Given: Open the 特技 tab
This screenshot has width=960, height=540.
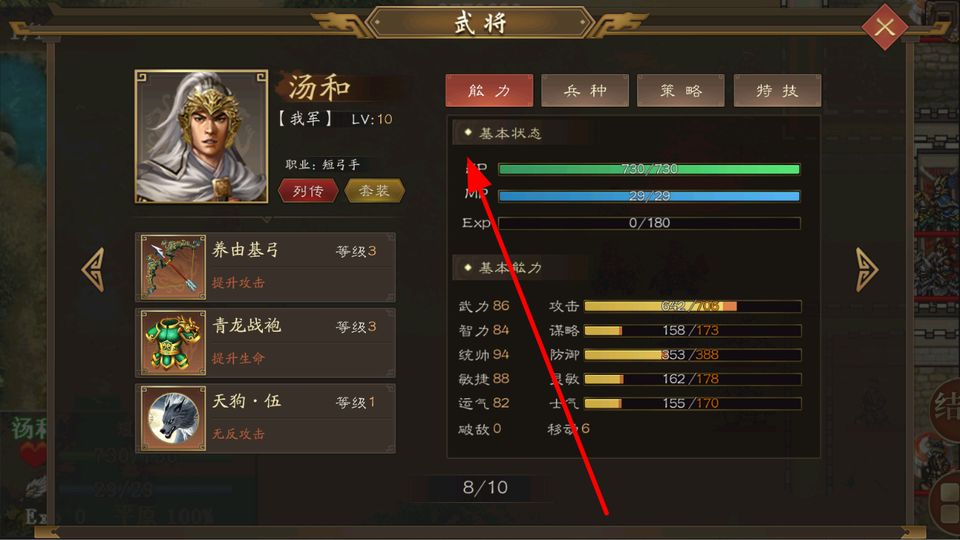Looking at the screenshot, I should click(777, 91).
